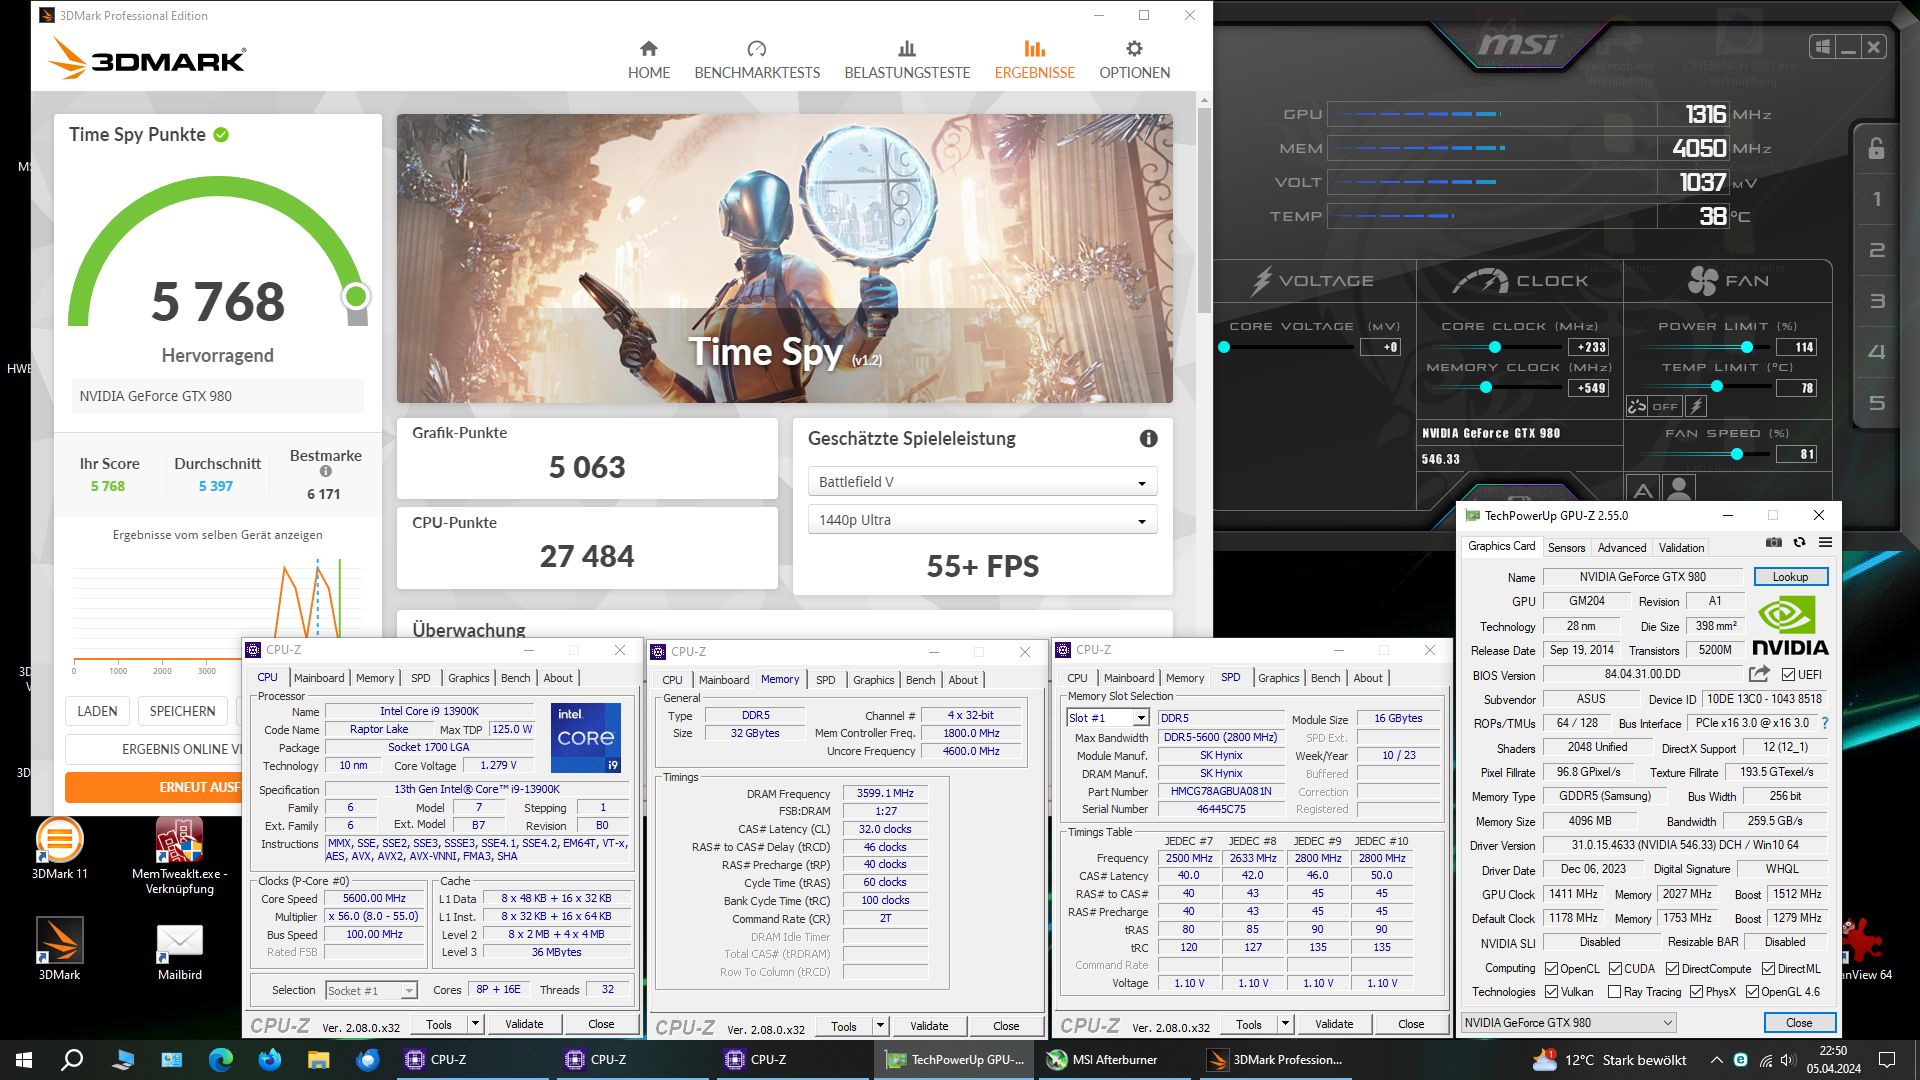Click ERNEUT AUSFÜHREN orange button
1920x1080 pixels.
click(155, 787)
